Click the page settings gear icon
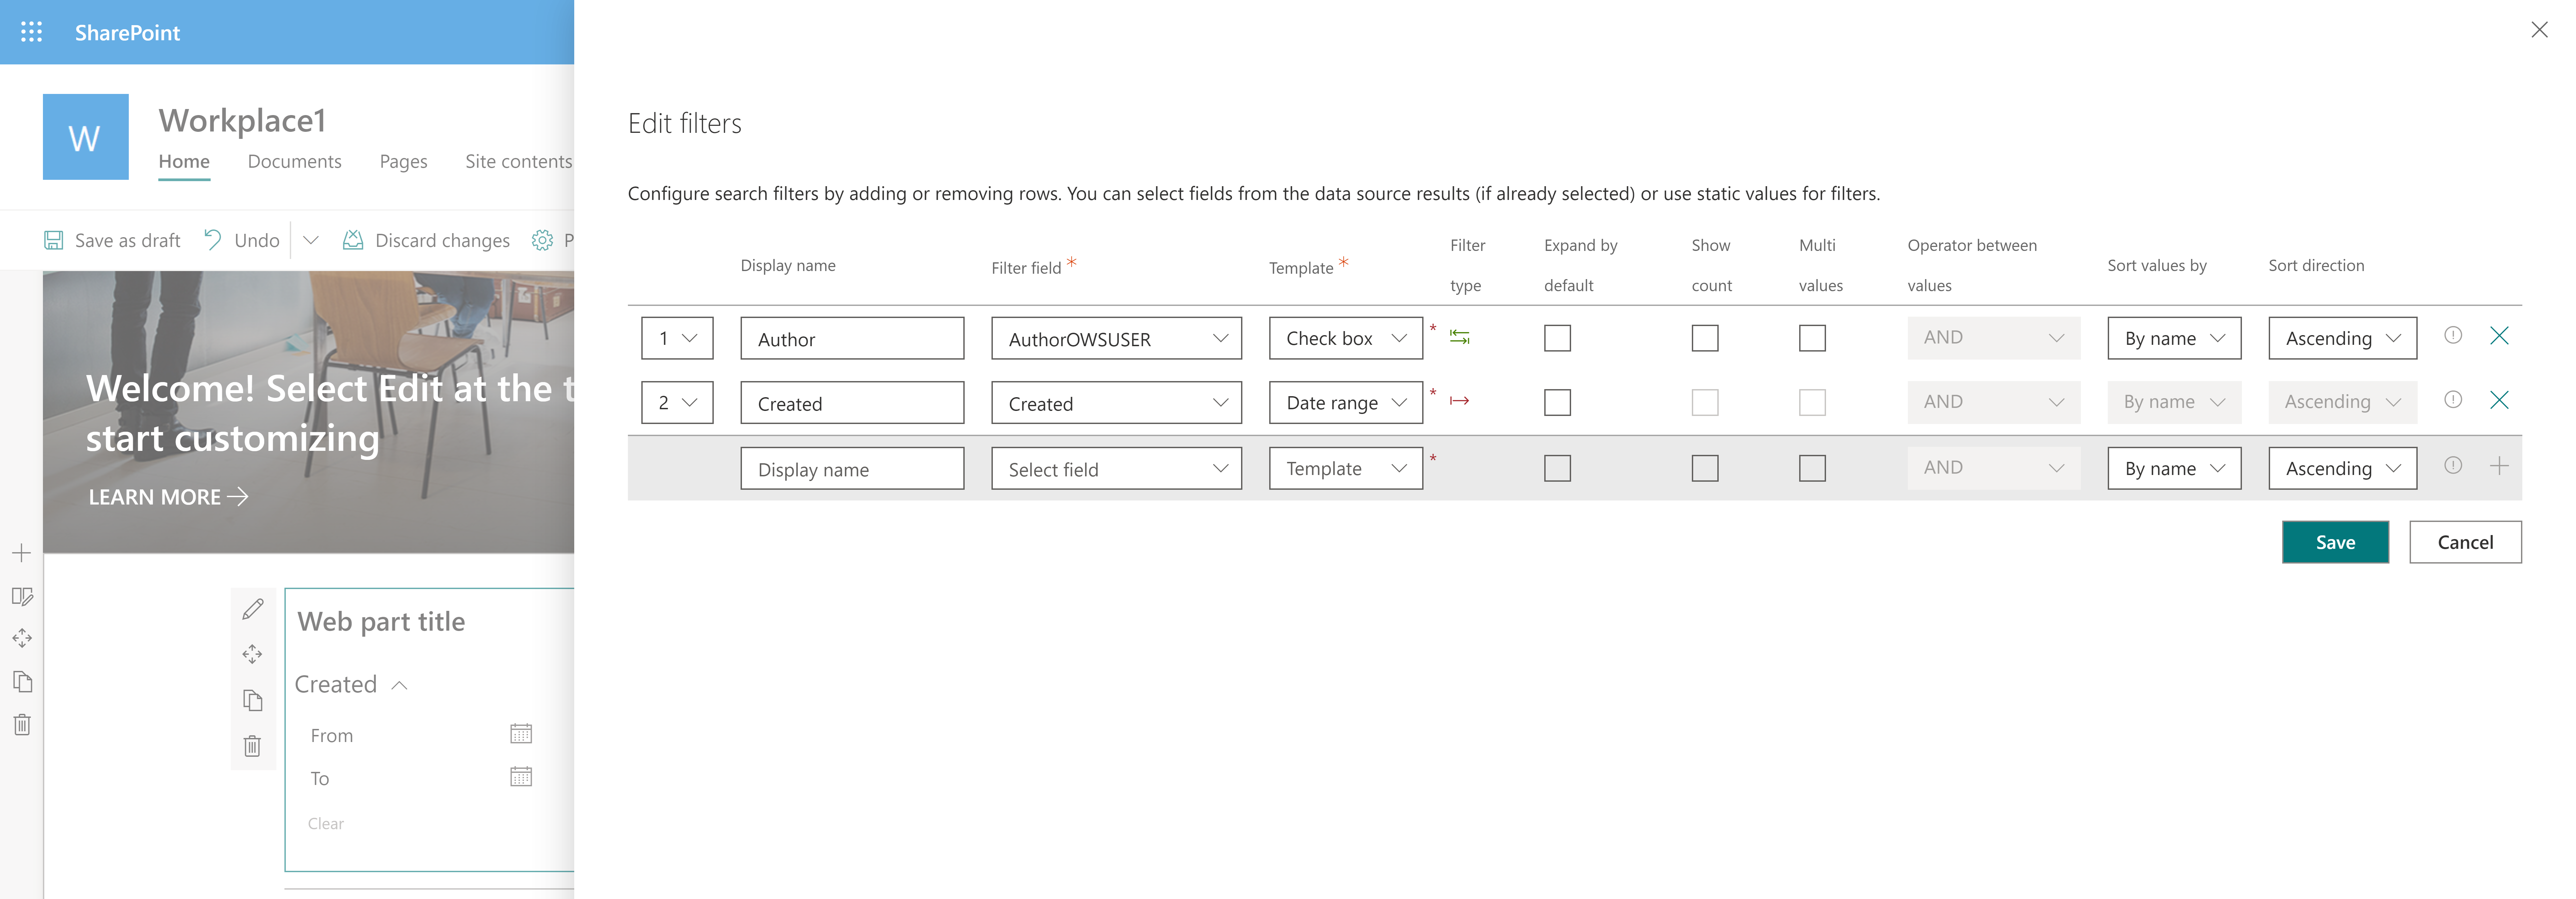Screen dimensions: 2576x899 pyautogui.click(x=542, y=240)
